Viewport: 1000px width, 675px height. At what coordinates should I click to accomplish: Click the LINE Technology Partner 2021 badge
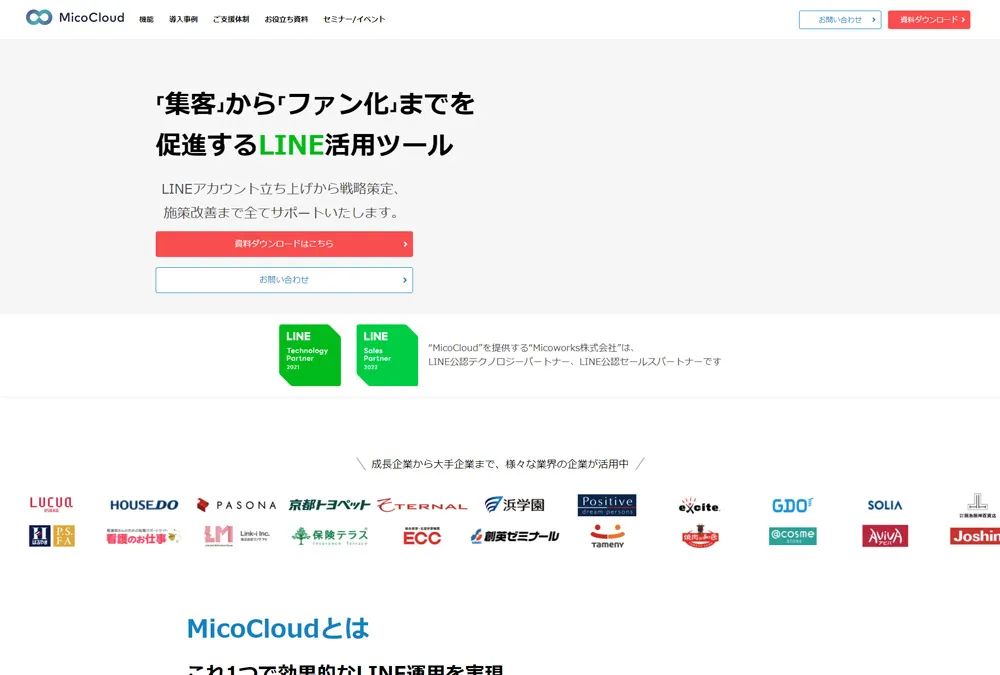point(310,355)
